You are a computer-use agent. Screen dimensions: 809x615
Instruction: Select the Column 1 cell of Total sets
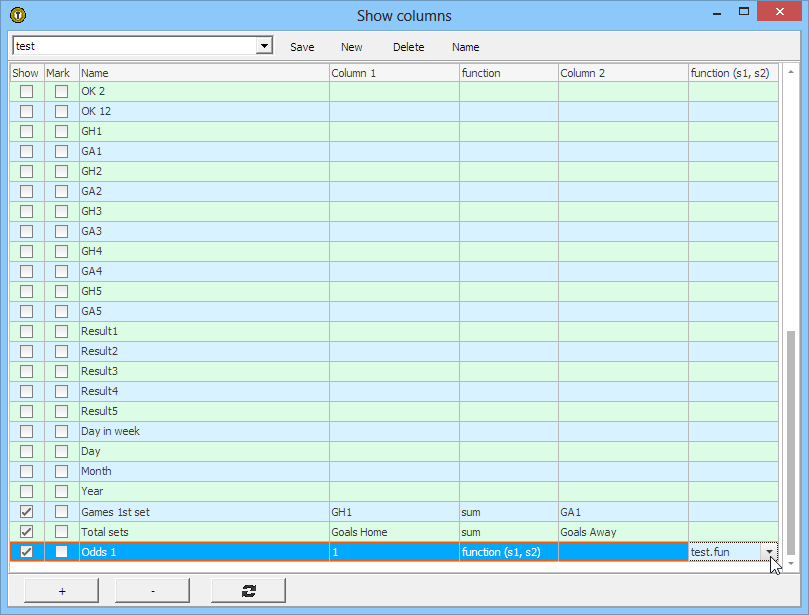(394, 532)
